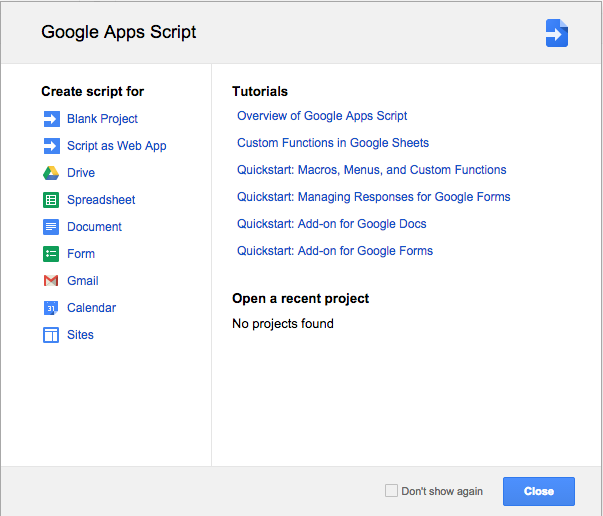Click the Calendar icon

(51, 308)
